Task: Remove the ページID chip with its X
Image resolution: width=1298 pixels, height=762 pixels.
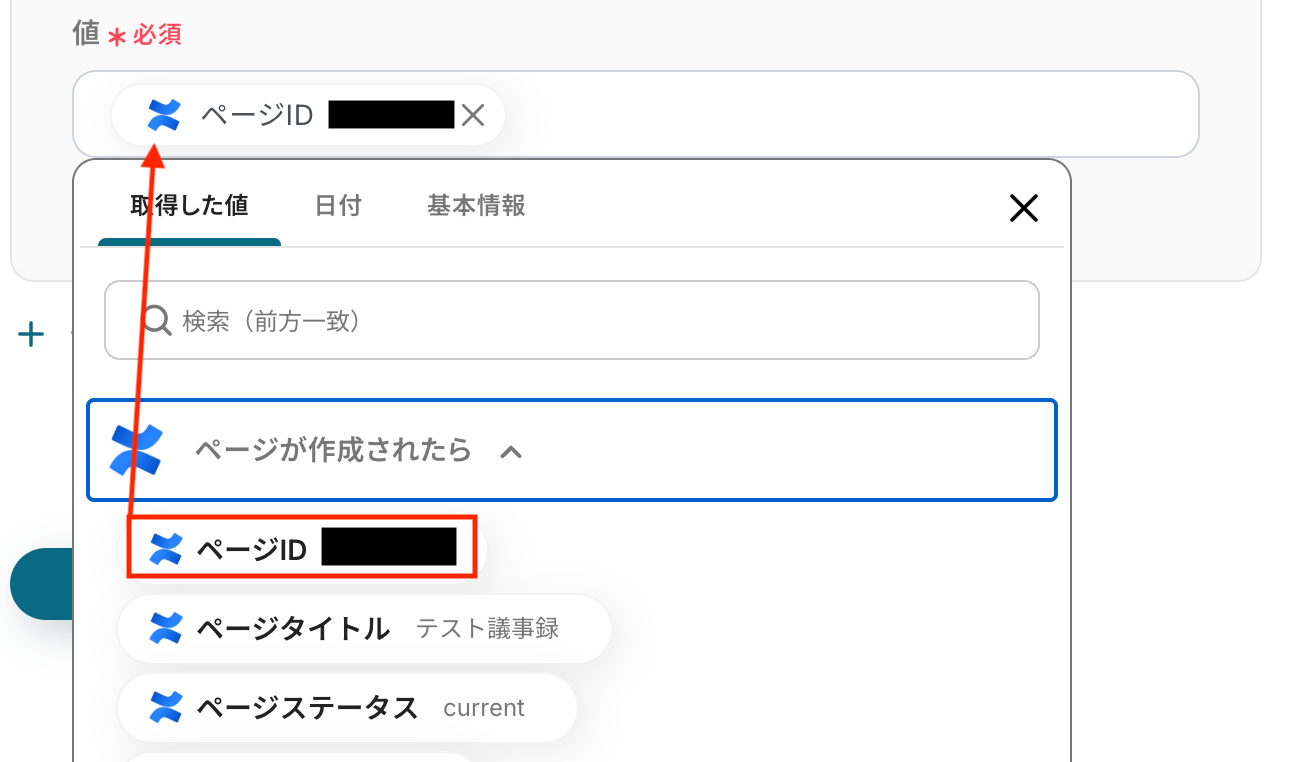Action: [x=473, y=116]
